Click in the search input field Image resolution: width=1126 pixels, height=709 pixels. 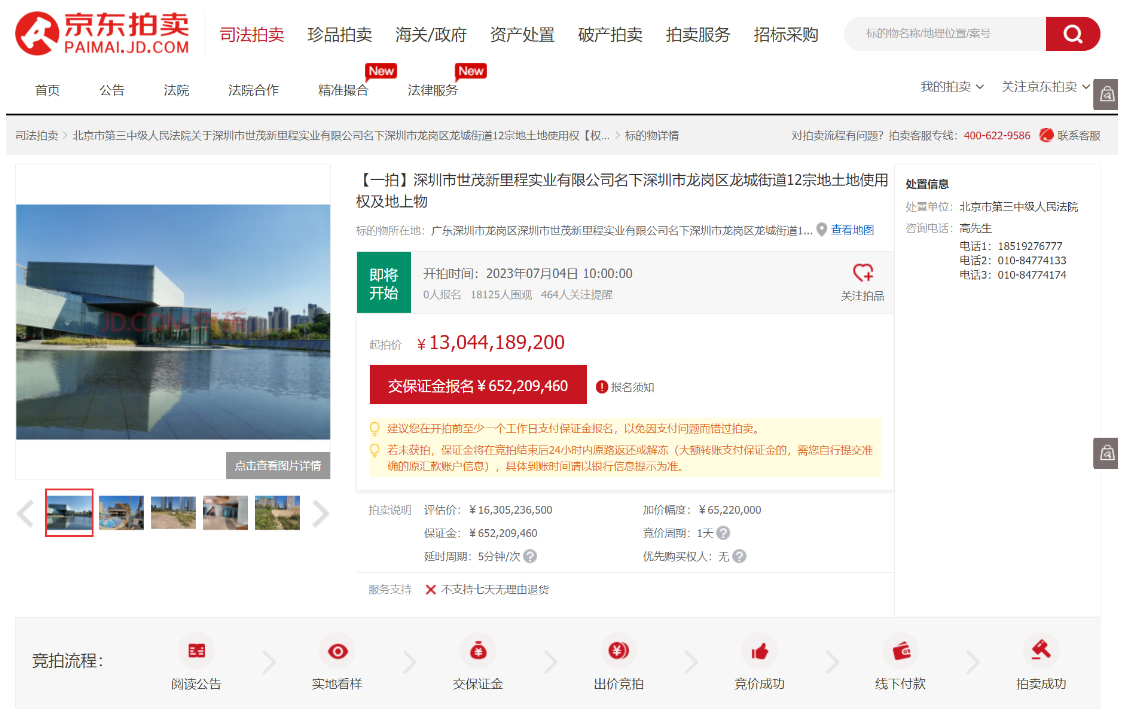click(x=944, y=34)
